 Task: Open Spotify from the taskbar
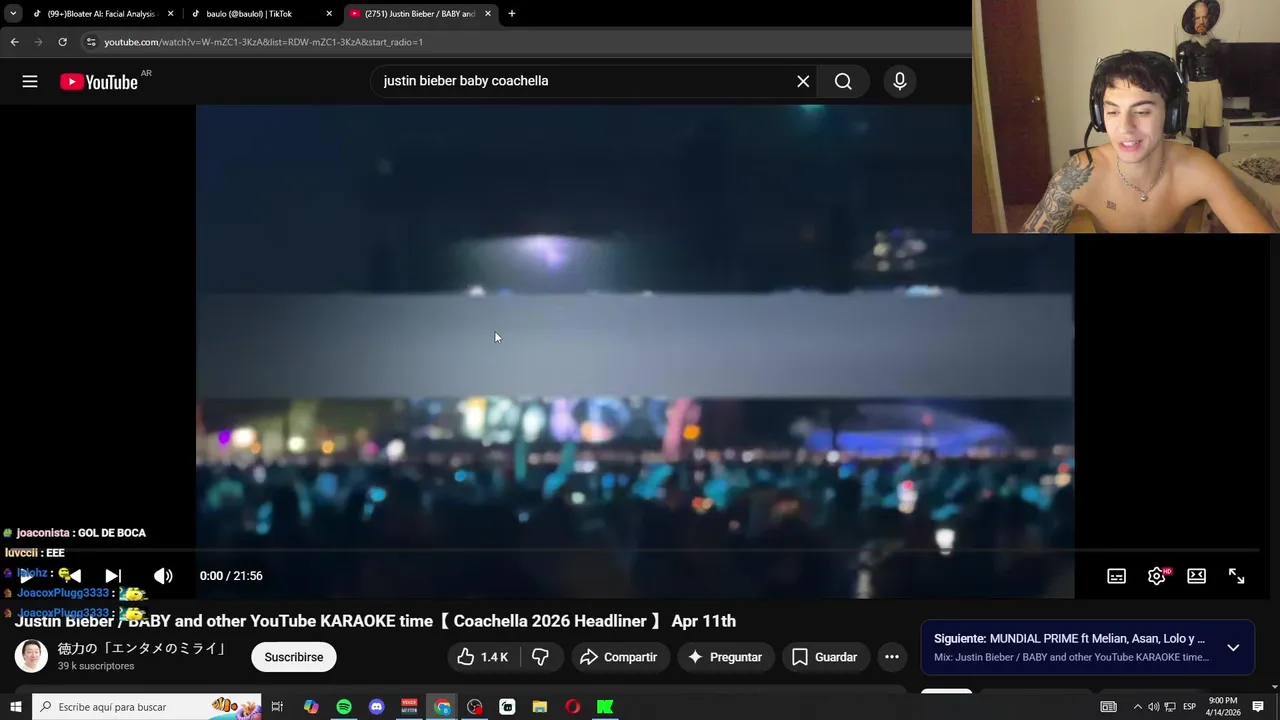(344, 707)
